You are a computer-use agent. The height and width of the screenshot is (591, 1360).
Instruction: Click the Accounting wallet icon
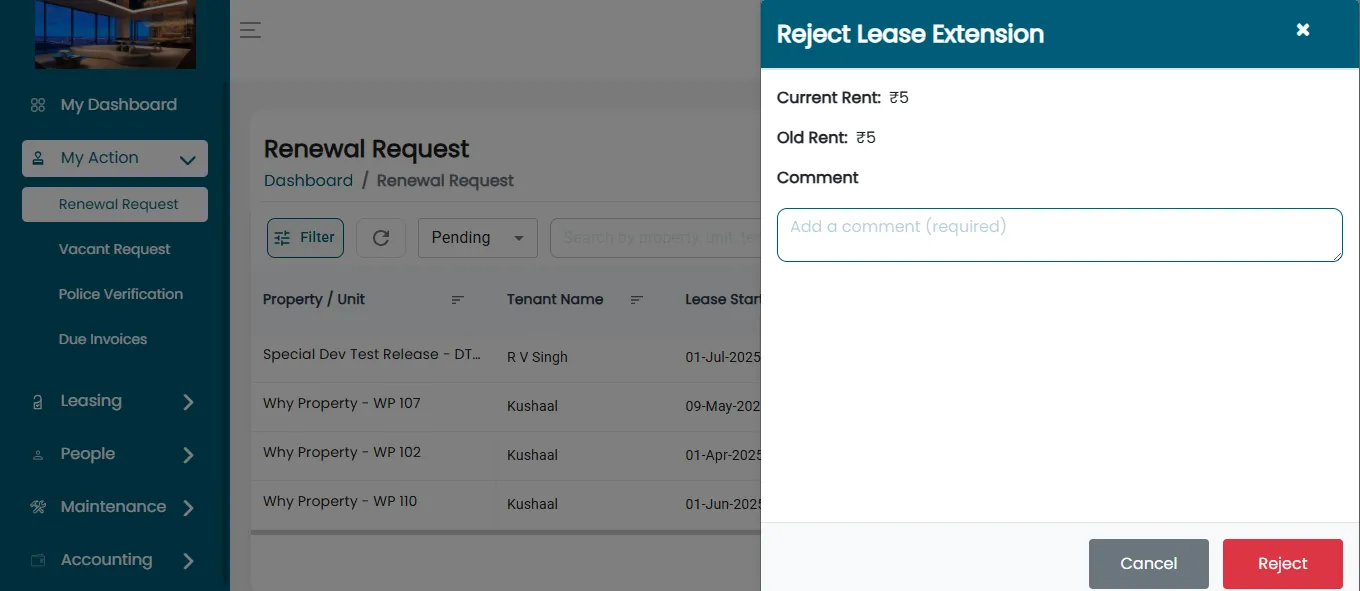38,560
